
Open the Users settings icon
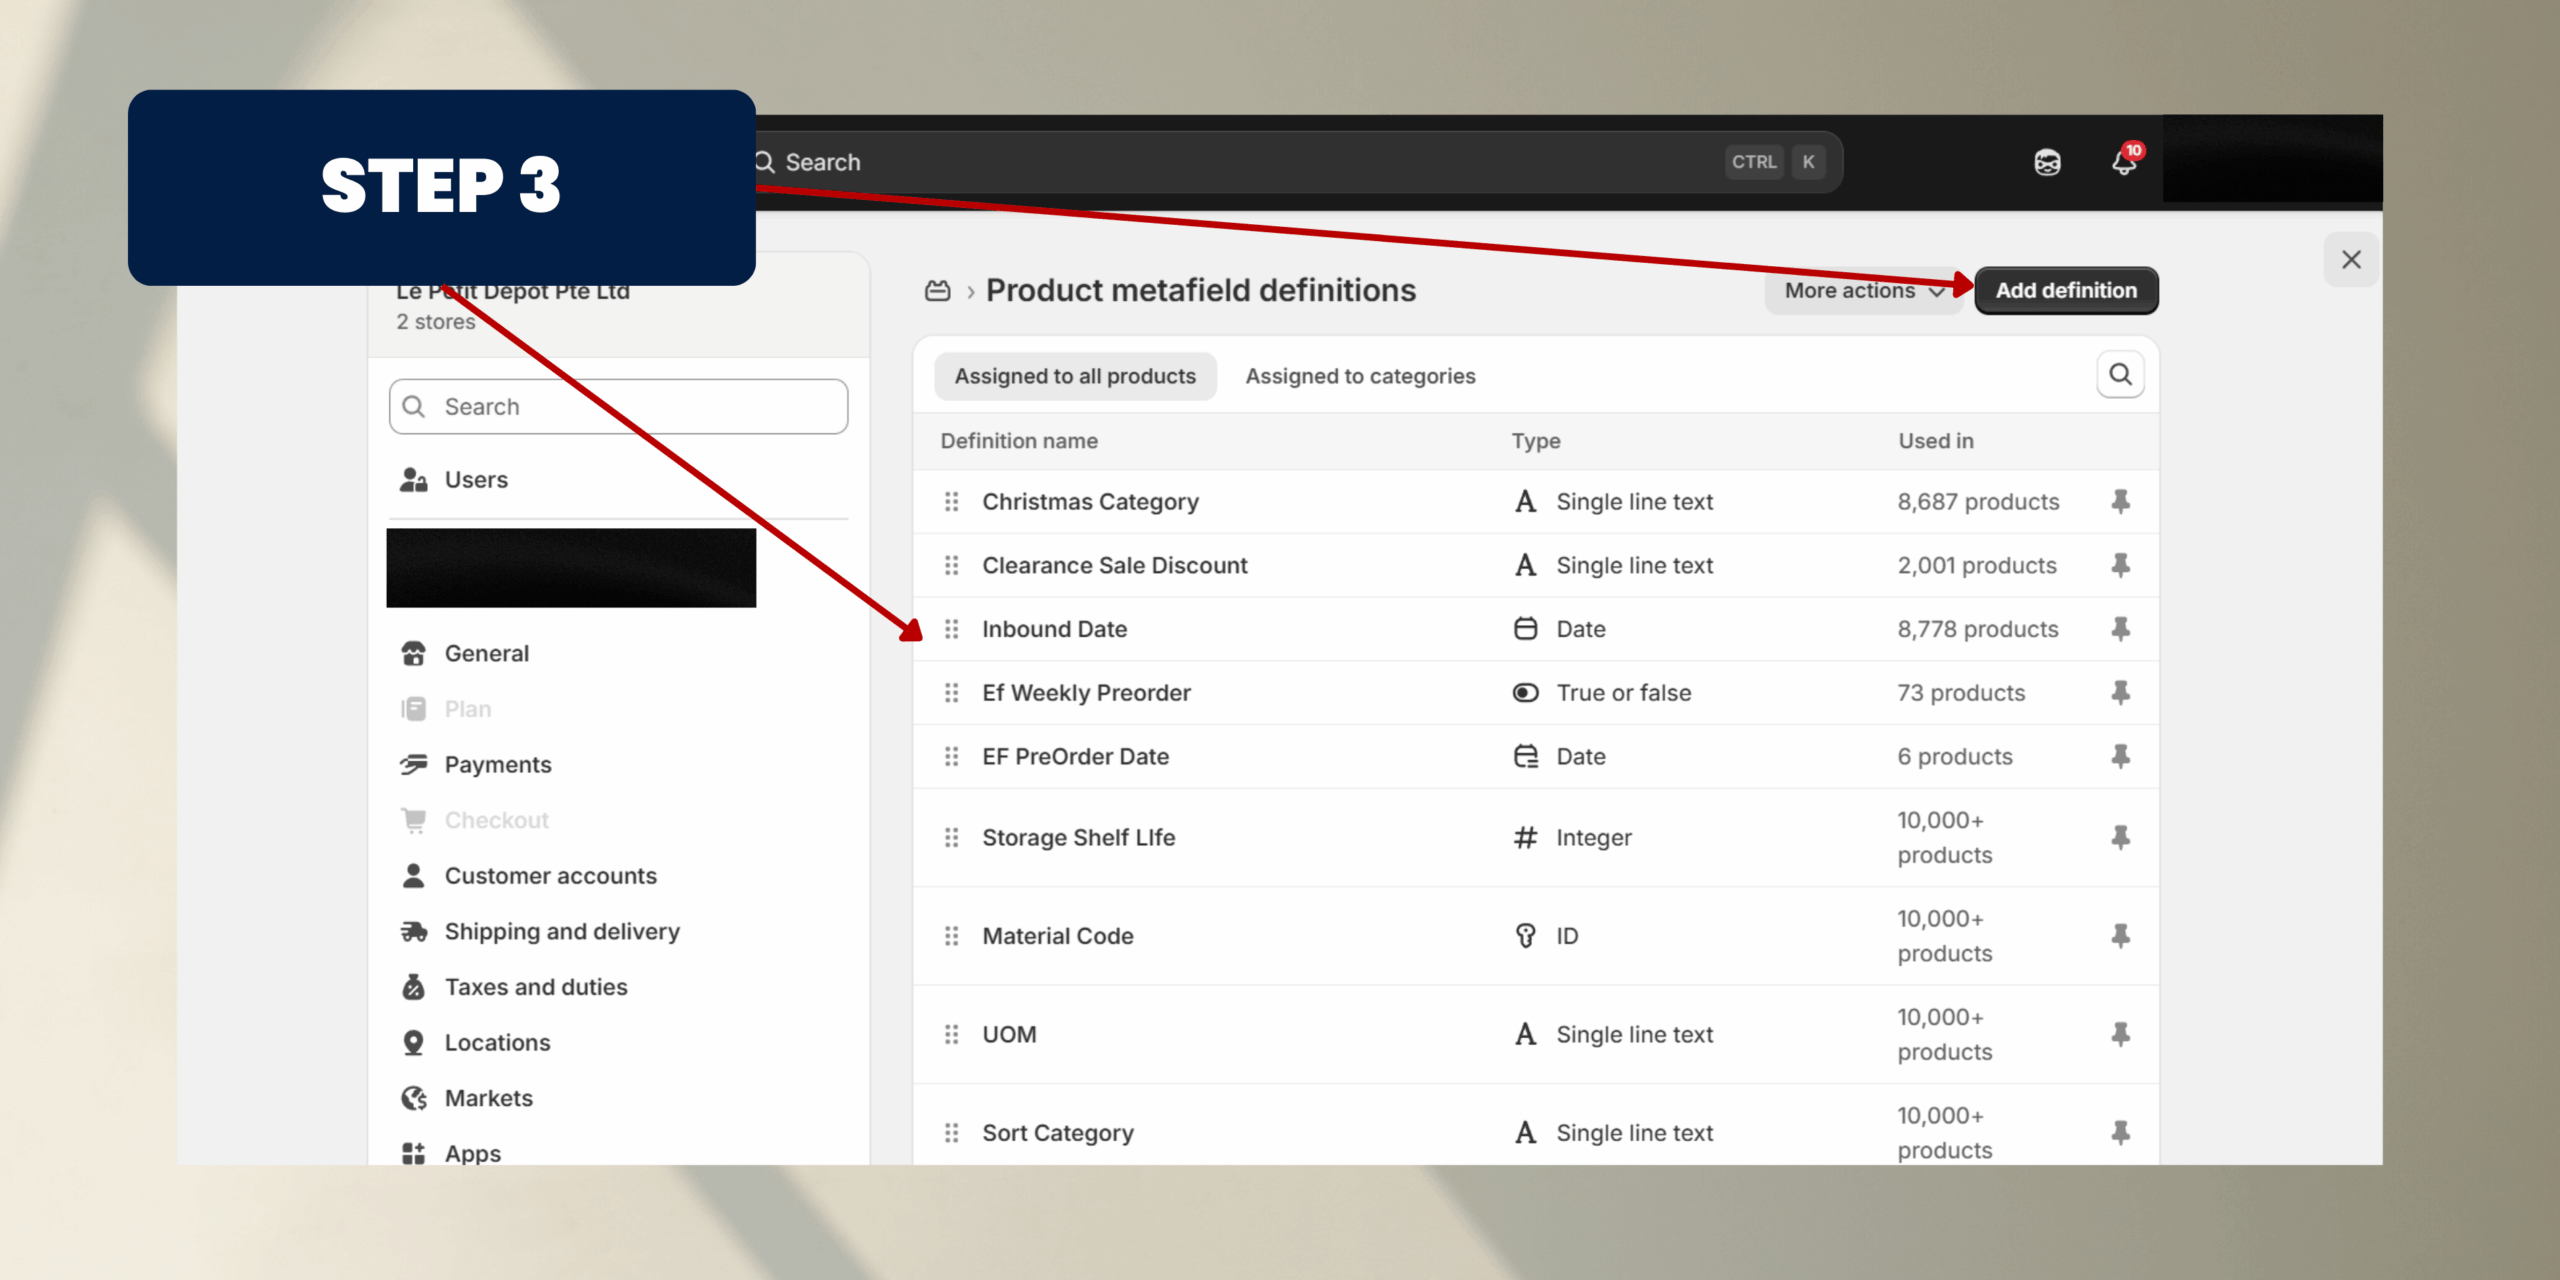coord(413,480)
